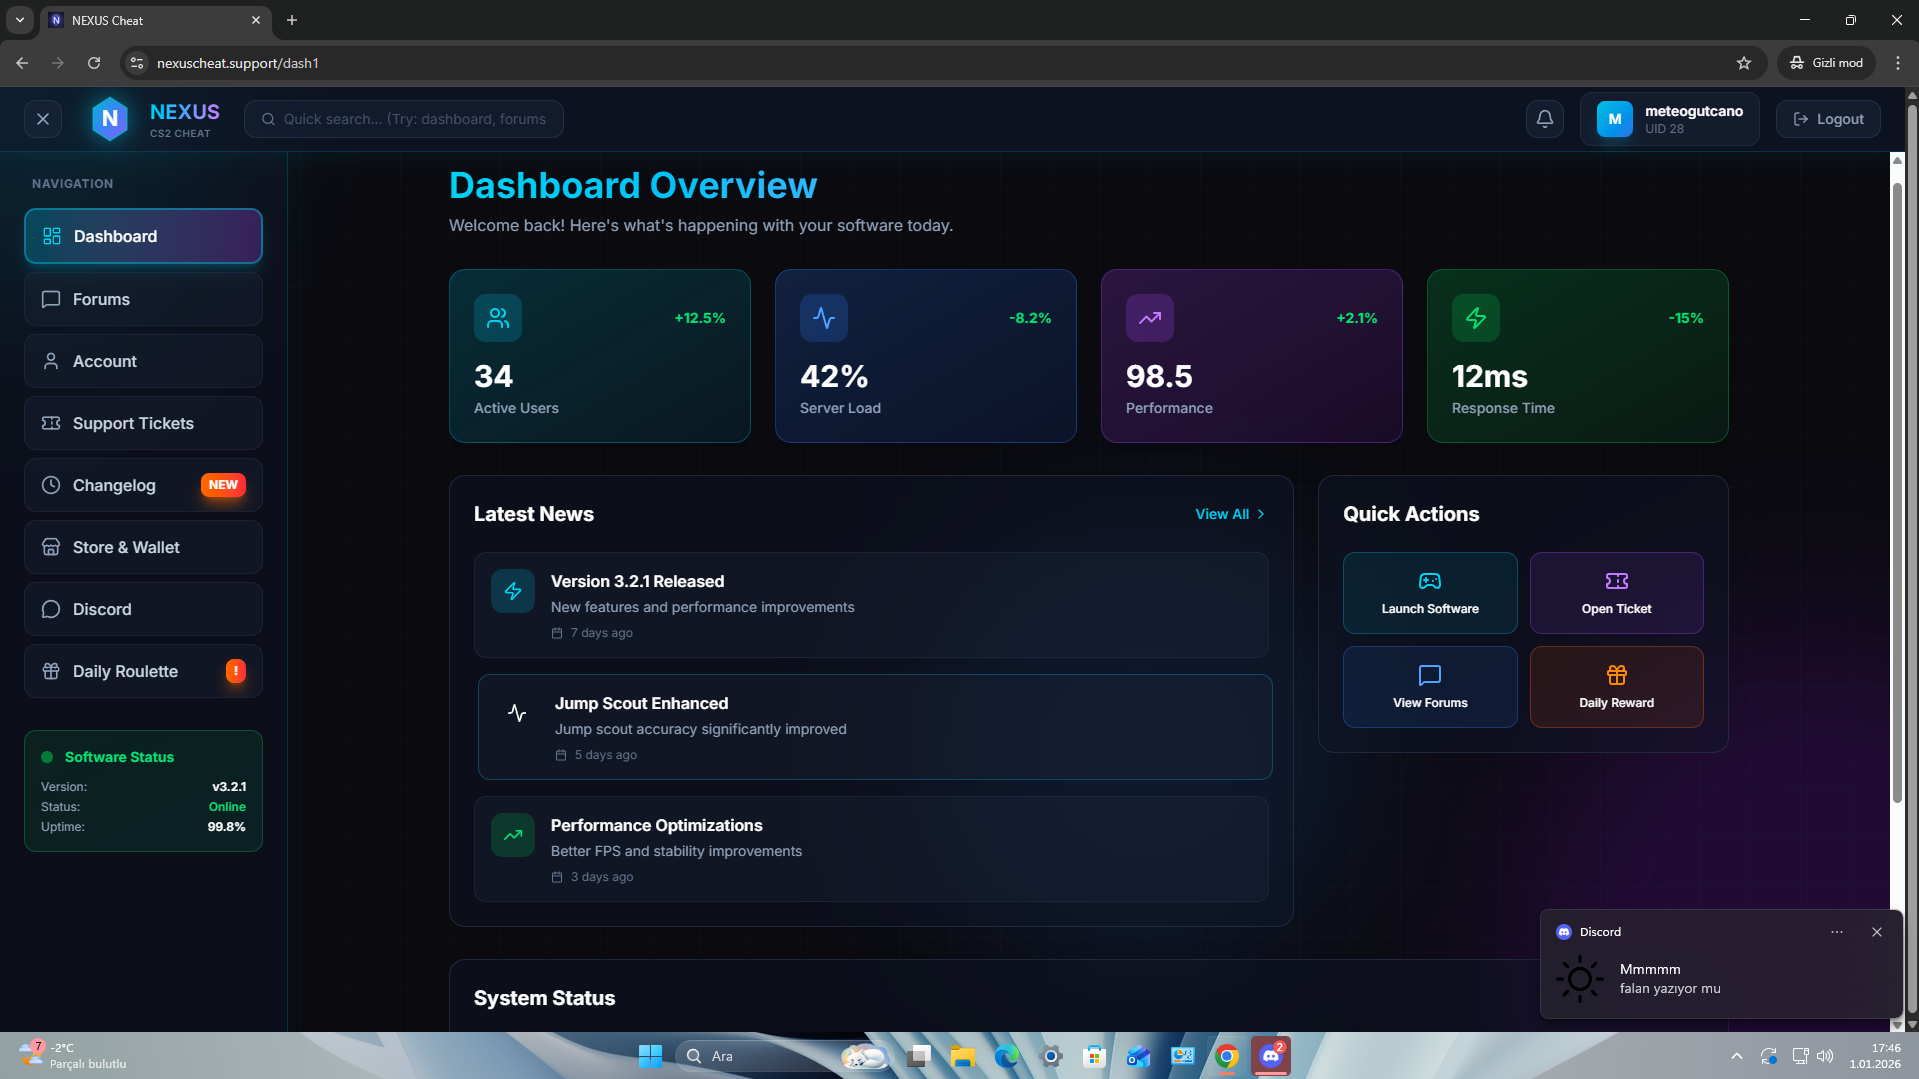This screenshot has height=1079, width=1919.
Task: Open the Changelog page
Action: click(143, 485)
